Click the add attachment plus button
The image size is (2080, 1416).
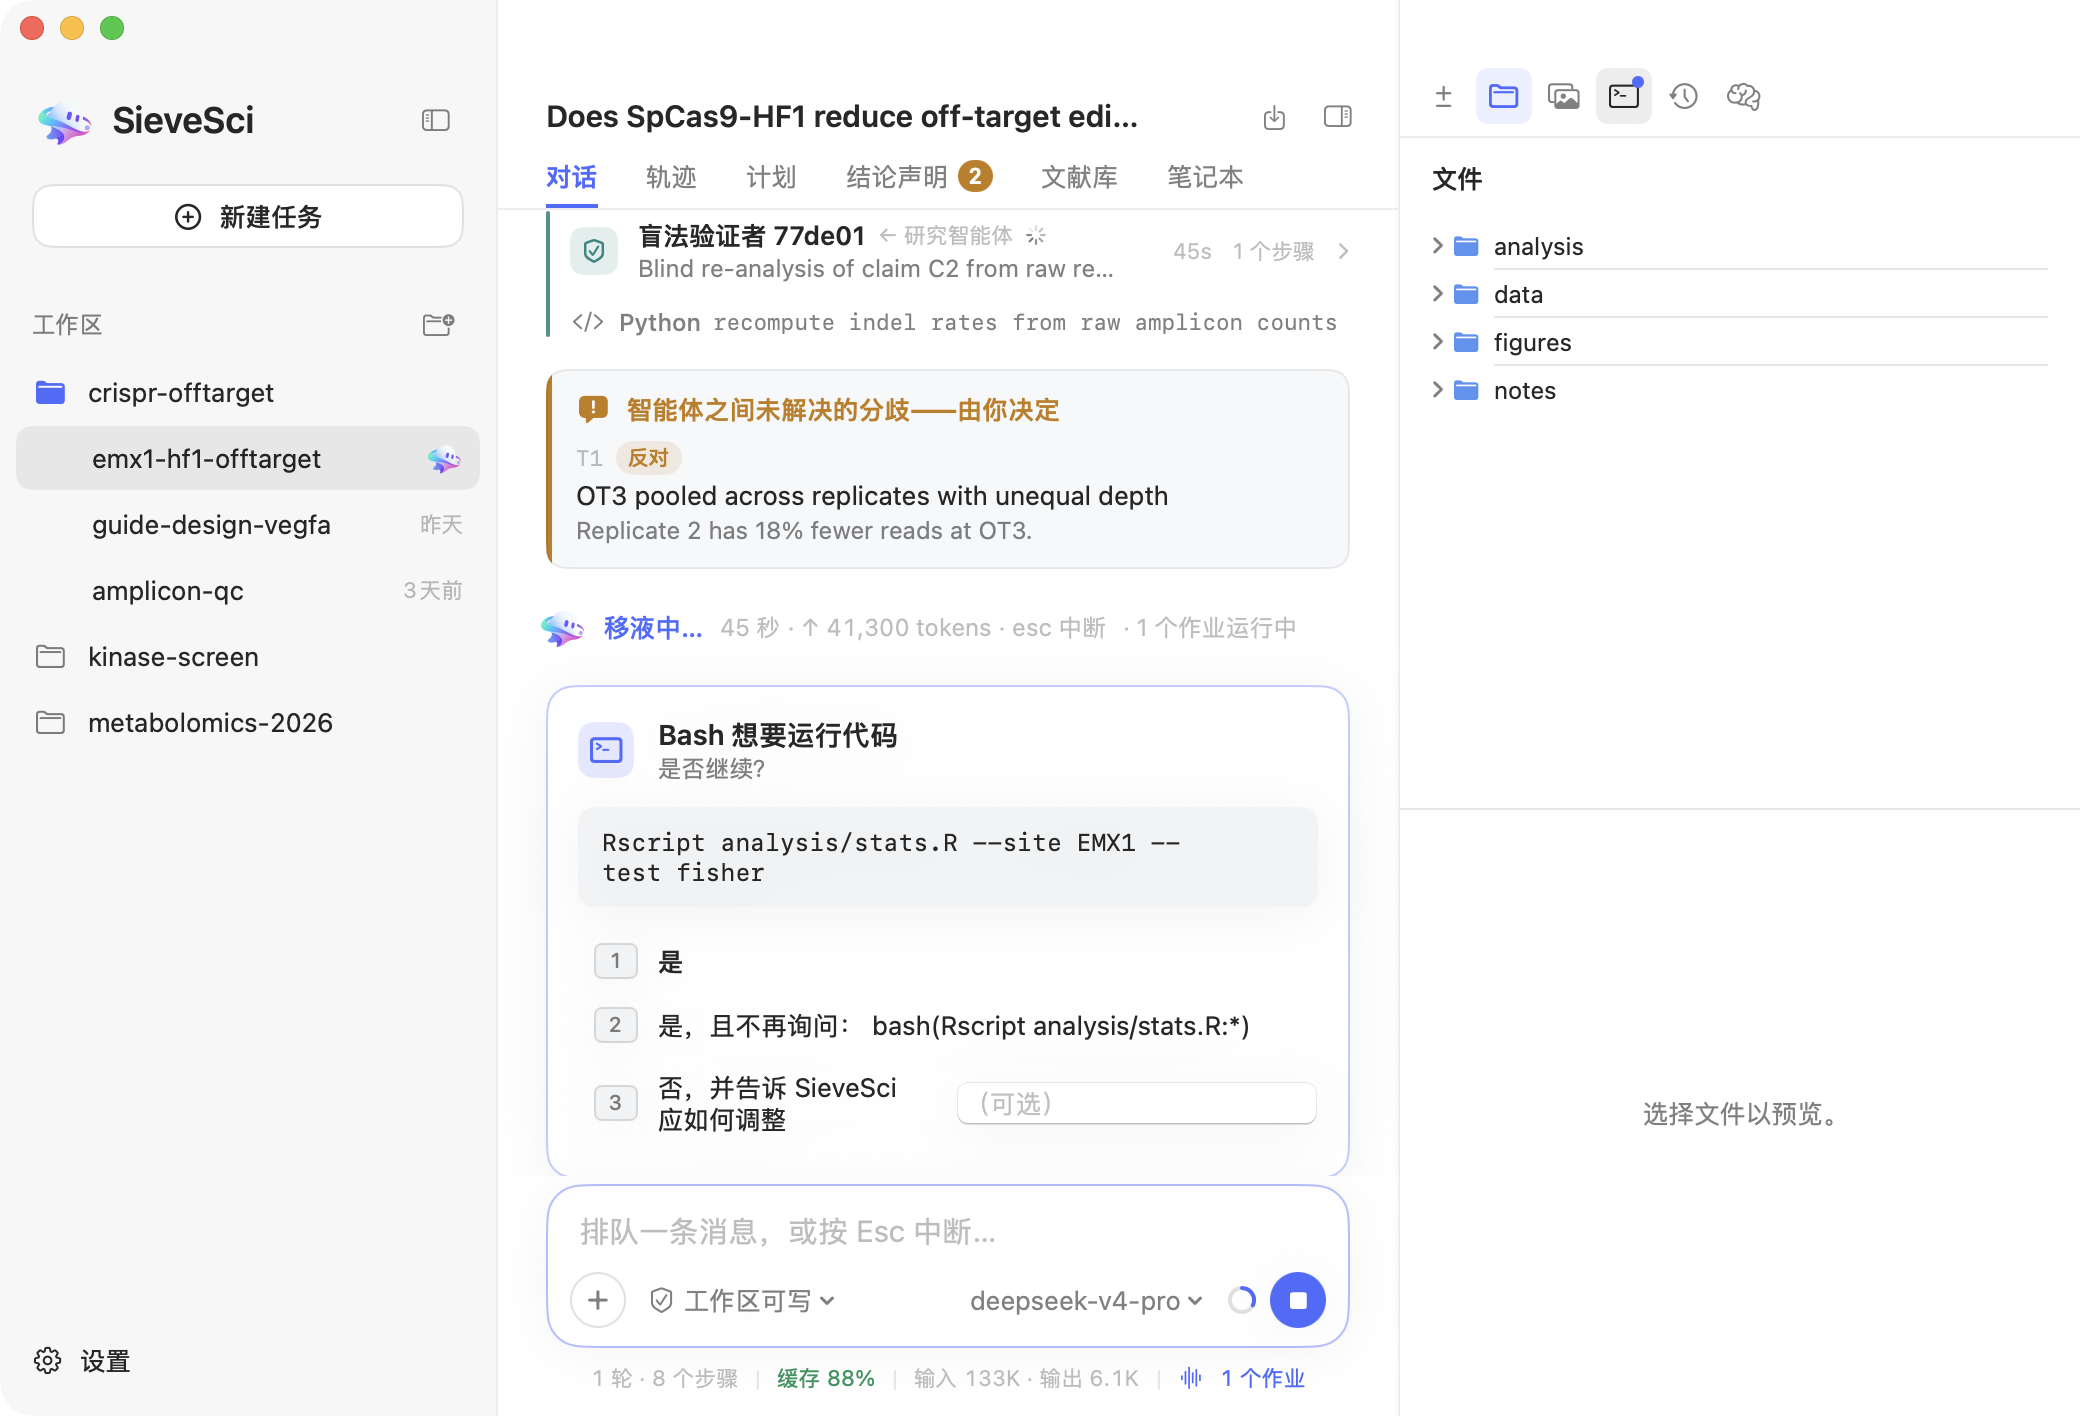coord(598,1300)
